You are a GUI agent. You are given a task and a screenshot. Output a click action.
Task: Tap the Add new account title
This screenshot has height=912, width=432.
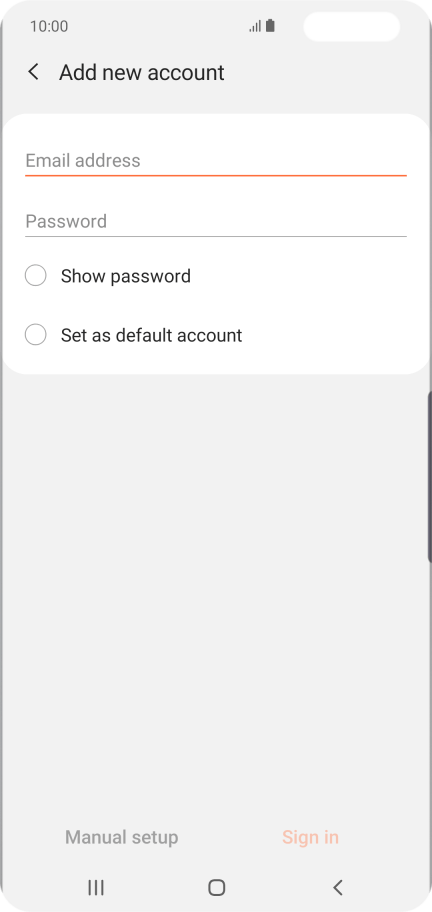[142, 73]
